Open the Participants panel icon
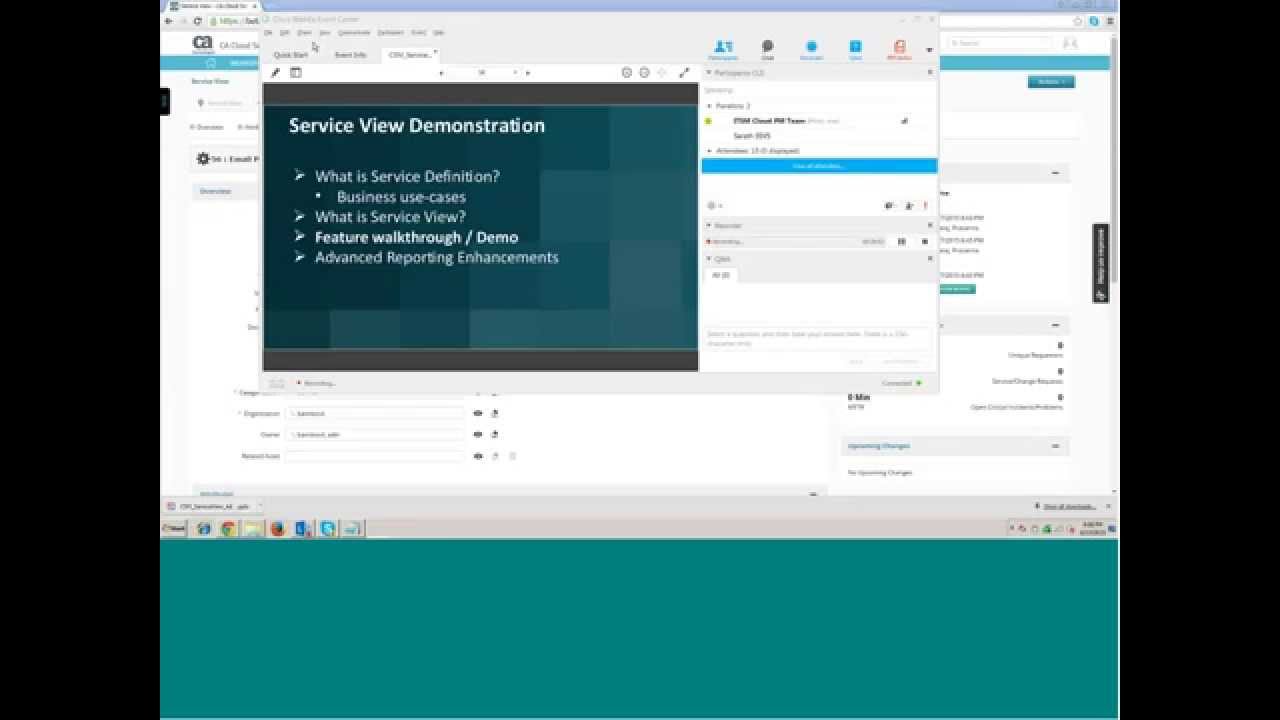This screenshot has height=720, width=1280. (723, 47)
